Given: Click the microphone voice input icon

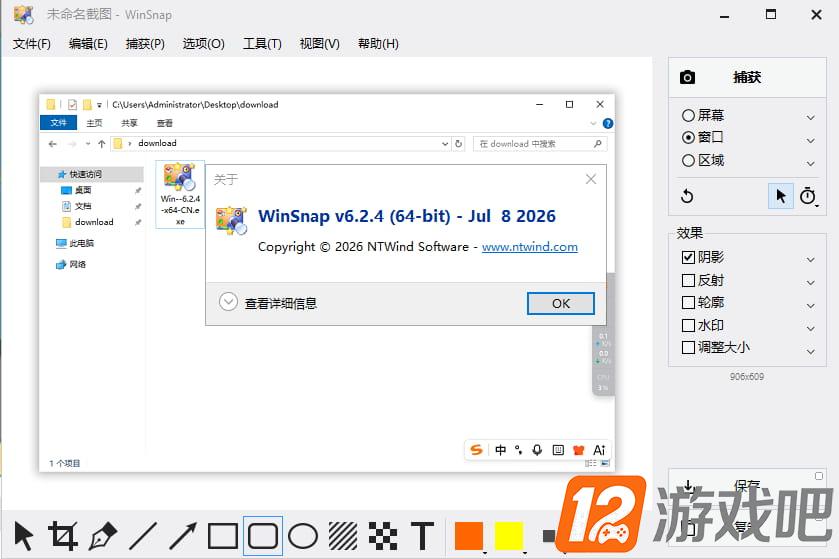Looking at the screenshot, I should coord(537,450).
